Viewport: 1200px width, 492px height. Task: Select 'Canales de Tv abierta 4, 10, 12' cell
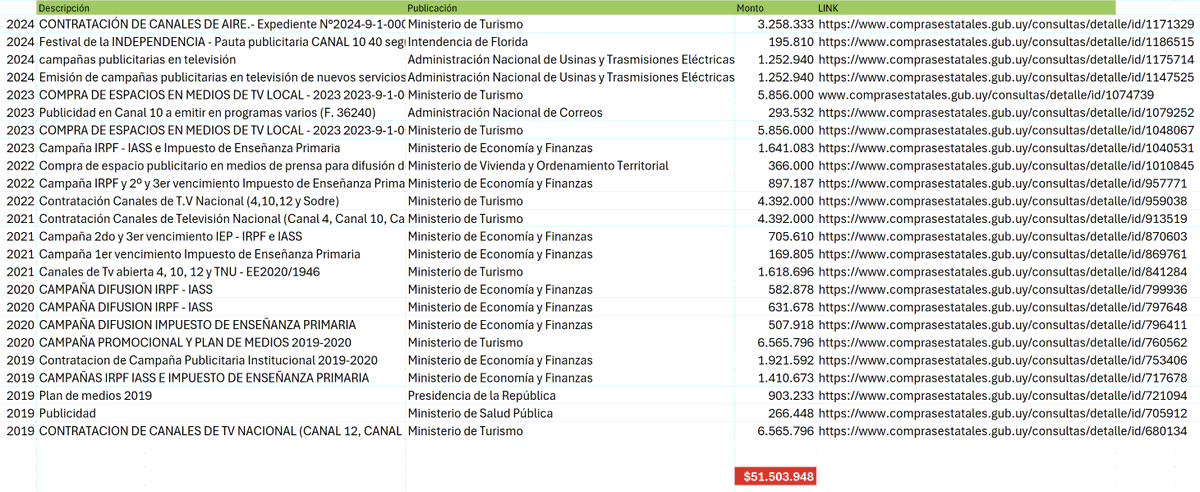coord(221,272)
